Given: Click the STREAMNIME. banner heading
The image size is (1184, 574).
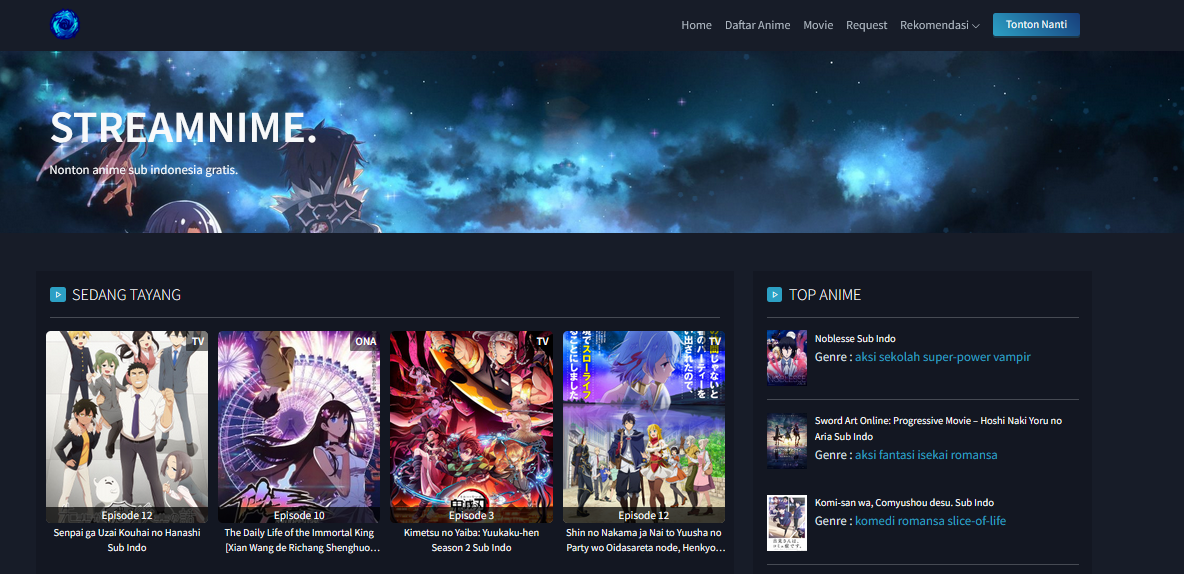Looking at the screenshot, I should (x=183, y=128).
